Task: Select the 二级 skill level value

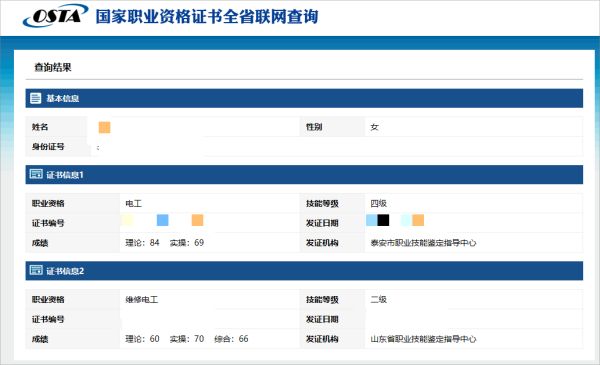Action: coord(378,300)
